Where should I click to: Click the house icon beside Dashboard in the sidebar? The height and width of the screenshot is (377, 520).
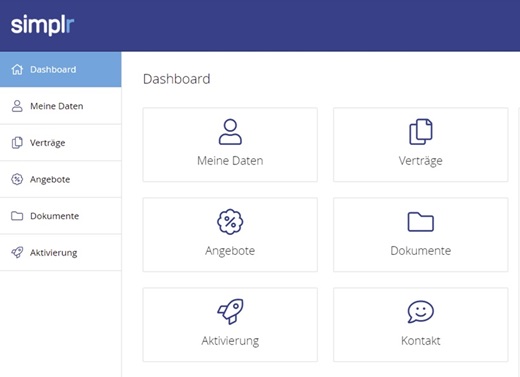tap(17, 69)
